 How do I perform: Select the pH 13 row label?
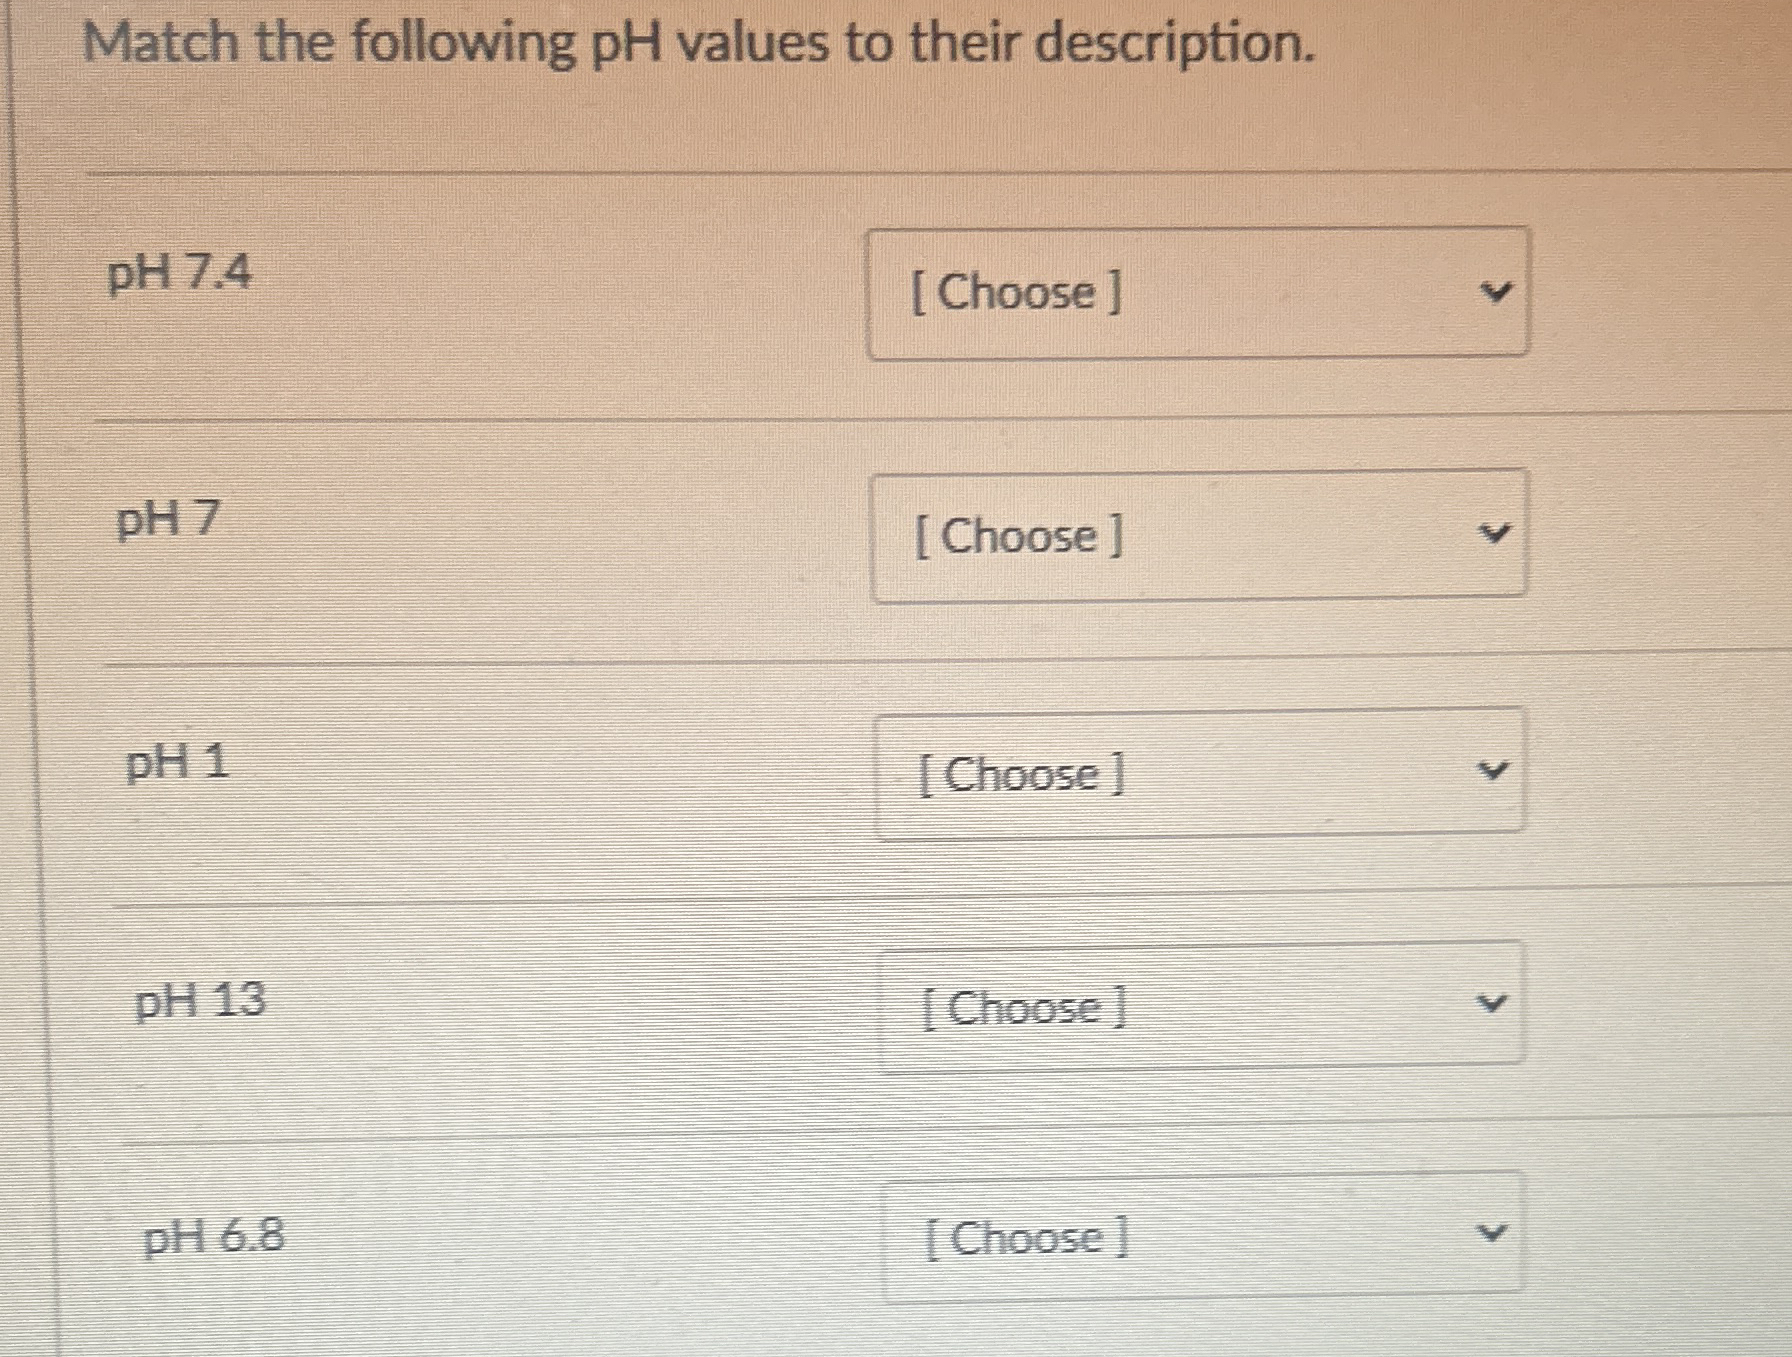(199, 1002)
